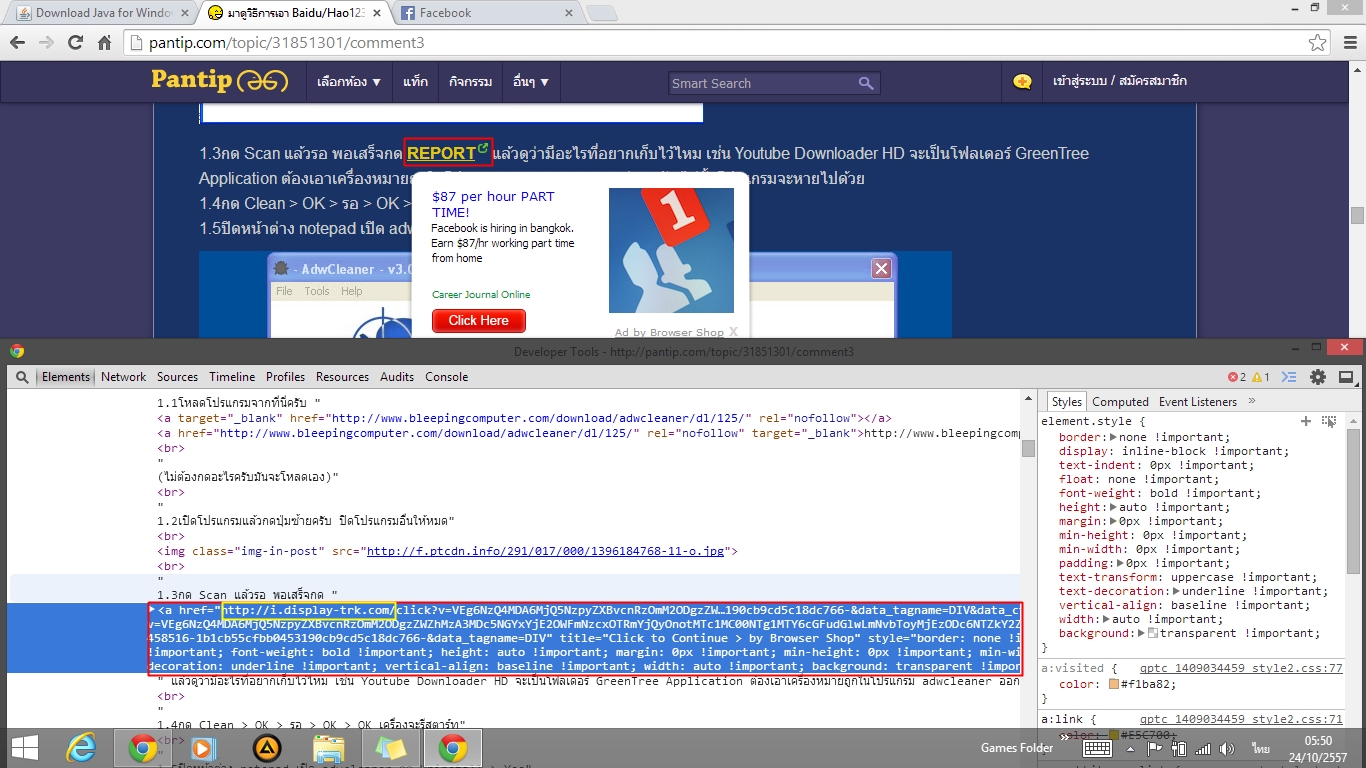This screenshot has width=1366, height=768.
Task: Expand the padding property triangle
Action: 1120,563
